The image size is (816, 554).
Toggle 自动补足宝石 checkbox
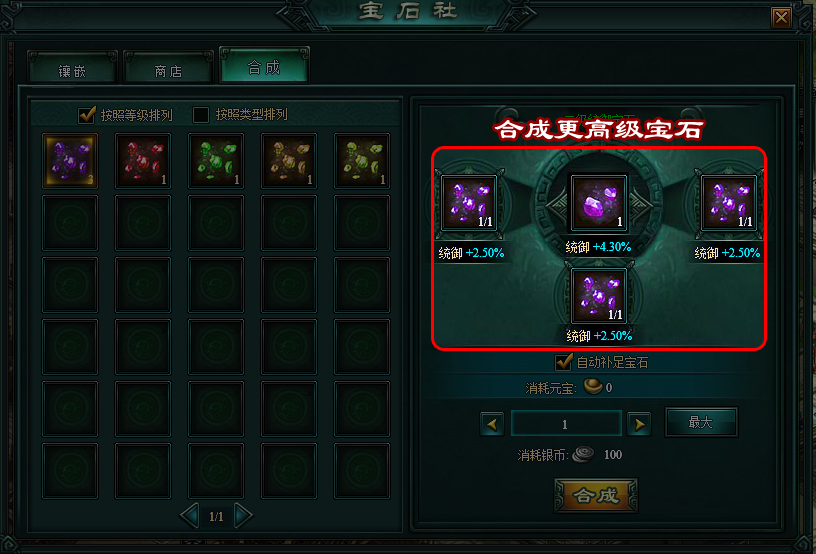tap(564, 362)
